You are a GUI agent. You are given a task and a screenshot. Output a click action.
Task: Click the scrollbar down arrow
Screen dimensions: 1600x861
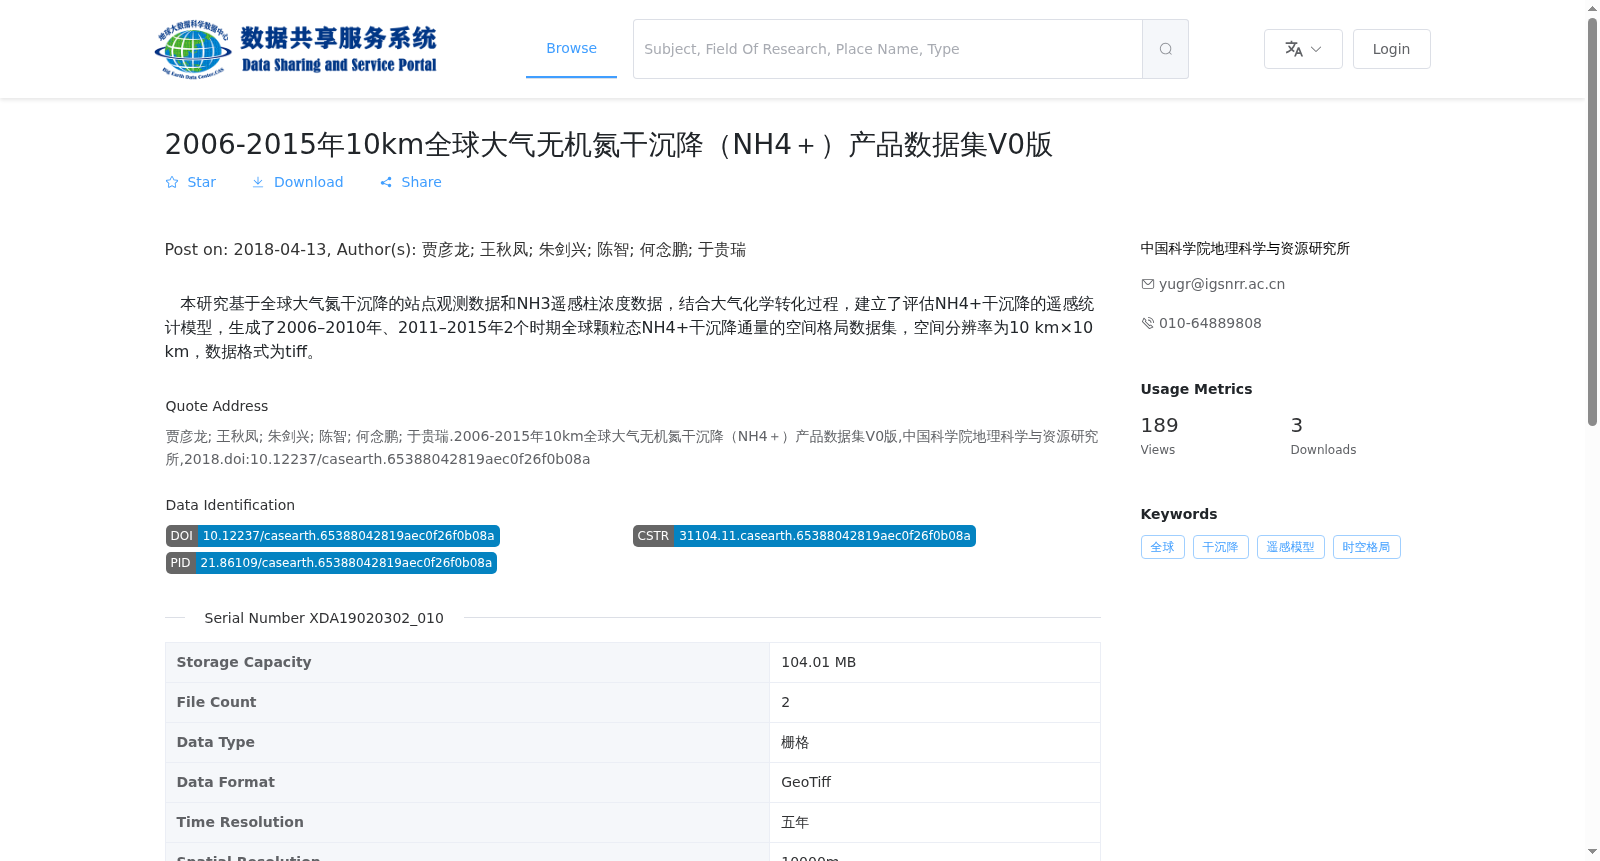coord(1592,852)
